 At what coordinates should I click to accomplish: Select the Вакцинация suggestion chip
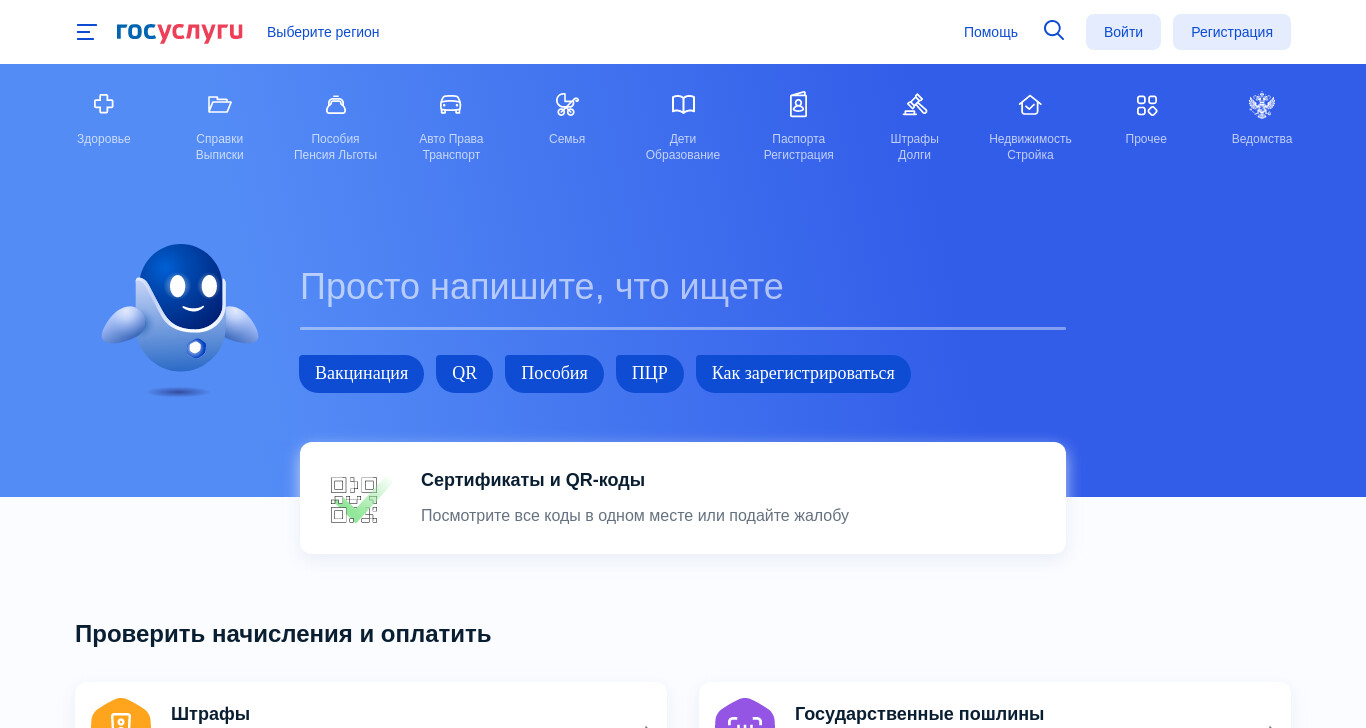pyautogui.click(x=361, y=374)
